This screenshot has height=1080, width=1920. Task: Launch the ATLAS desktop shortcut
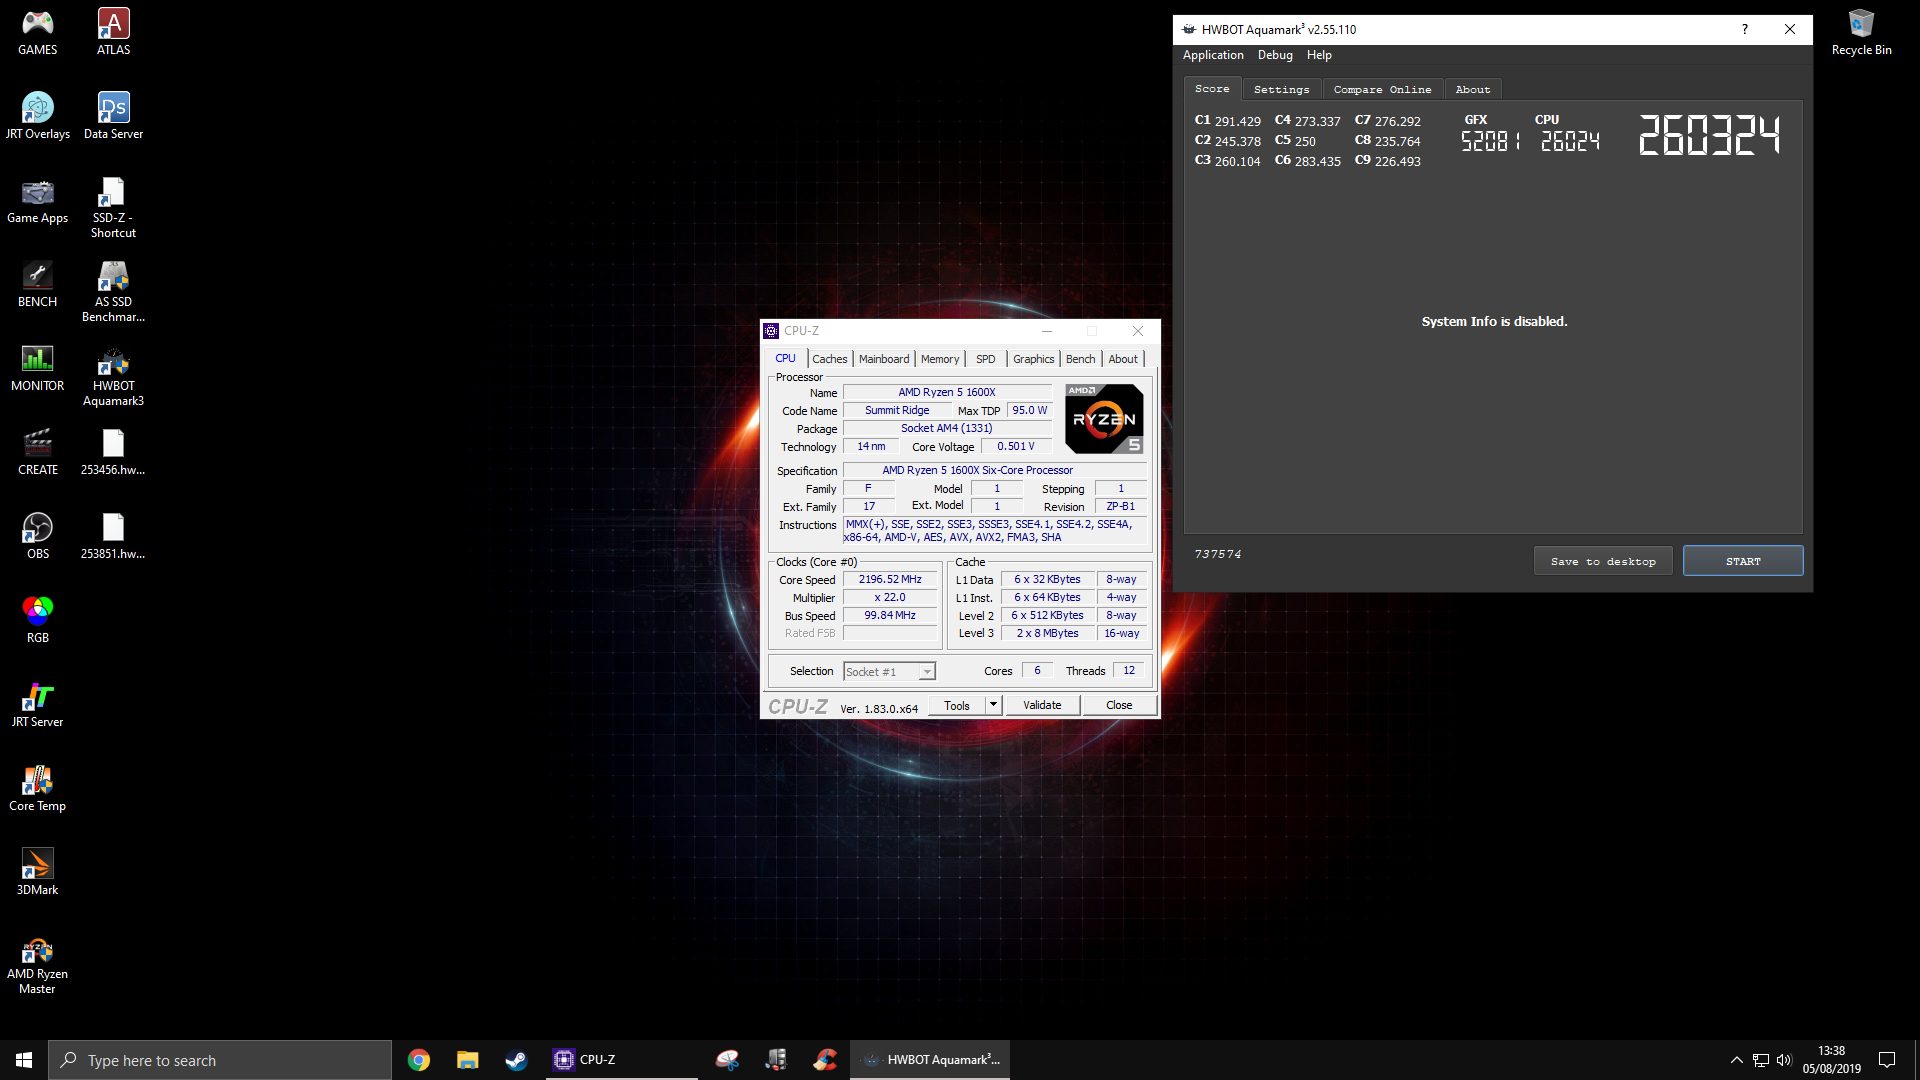pos(113,32)
